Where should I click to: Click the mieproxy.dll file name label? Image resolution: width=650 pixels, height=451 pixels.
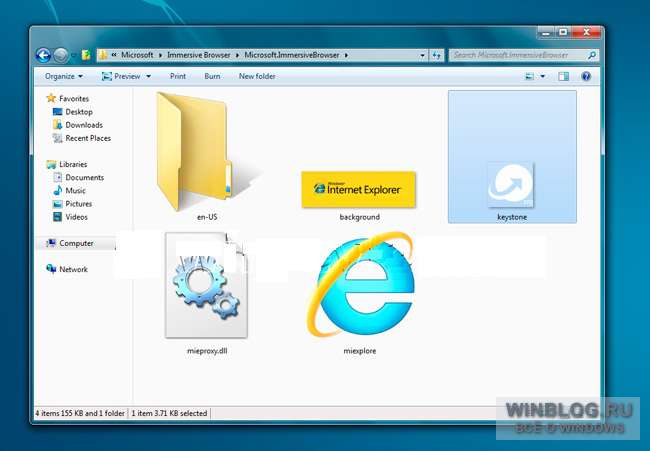pyautogui.click(x=207, y=351)
